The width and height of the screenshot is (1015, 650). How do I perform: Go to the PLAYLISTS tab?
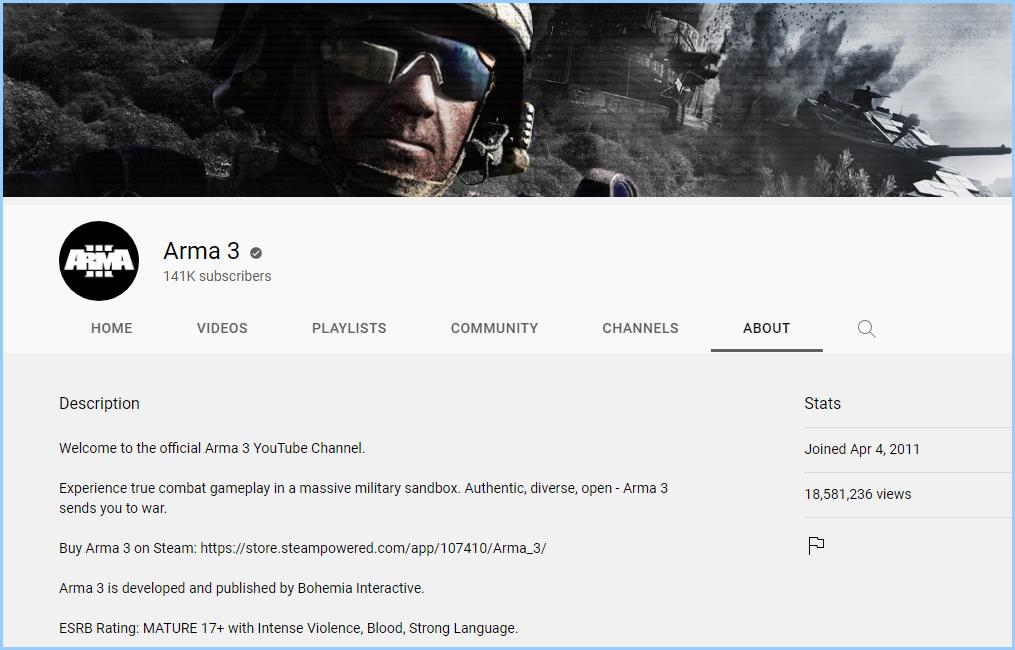point(349,328)
